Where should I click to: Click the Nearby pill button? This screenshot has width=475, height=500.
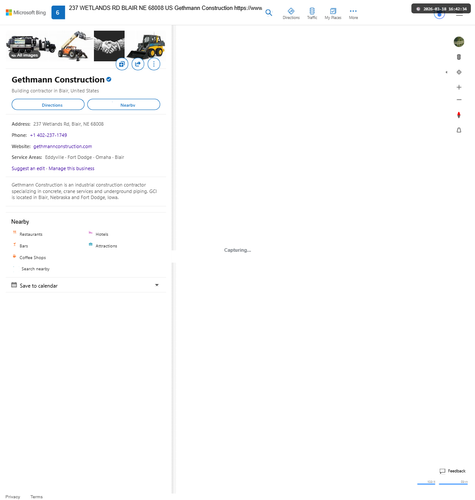coord(124,105)
